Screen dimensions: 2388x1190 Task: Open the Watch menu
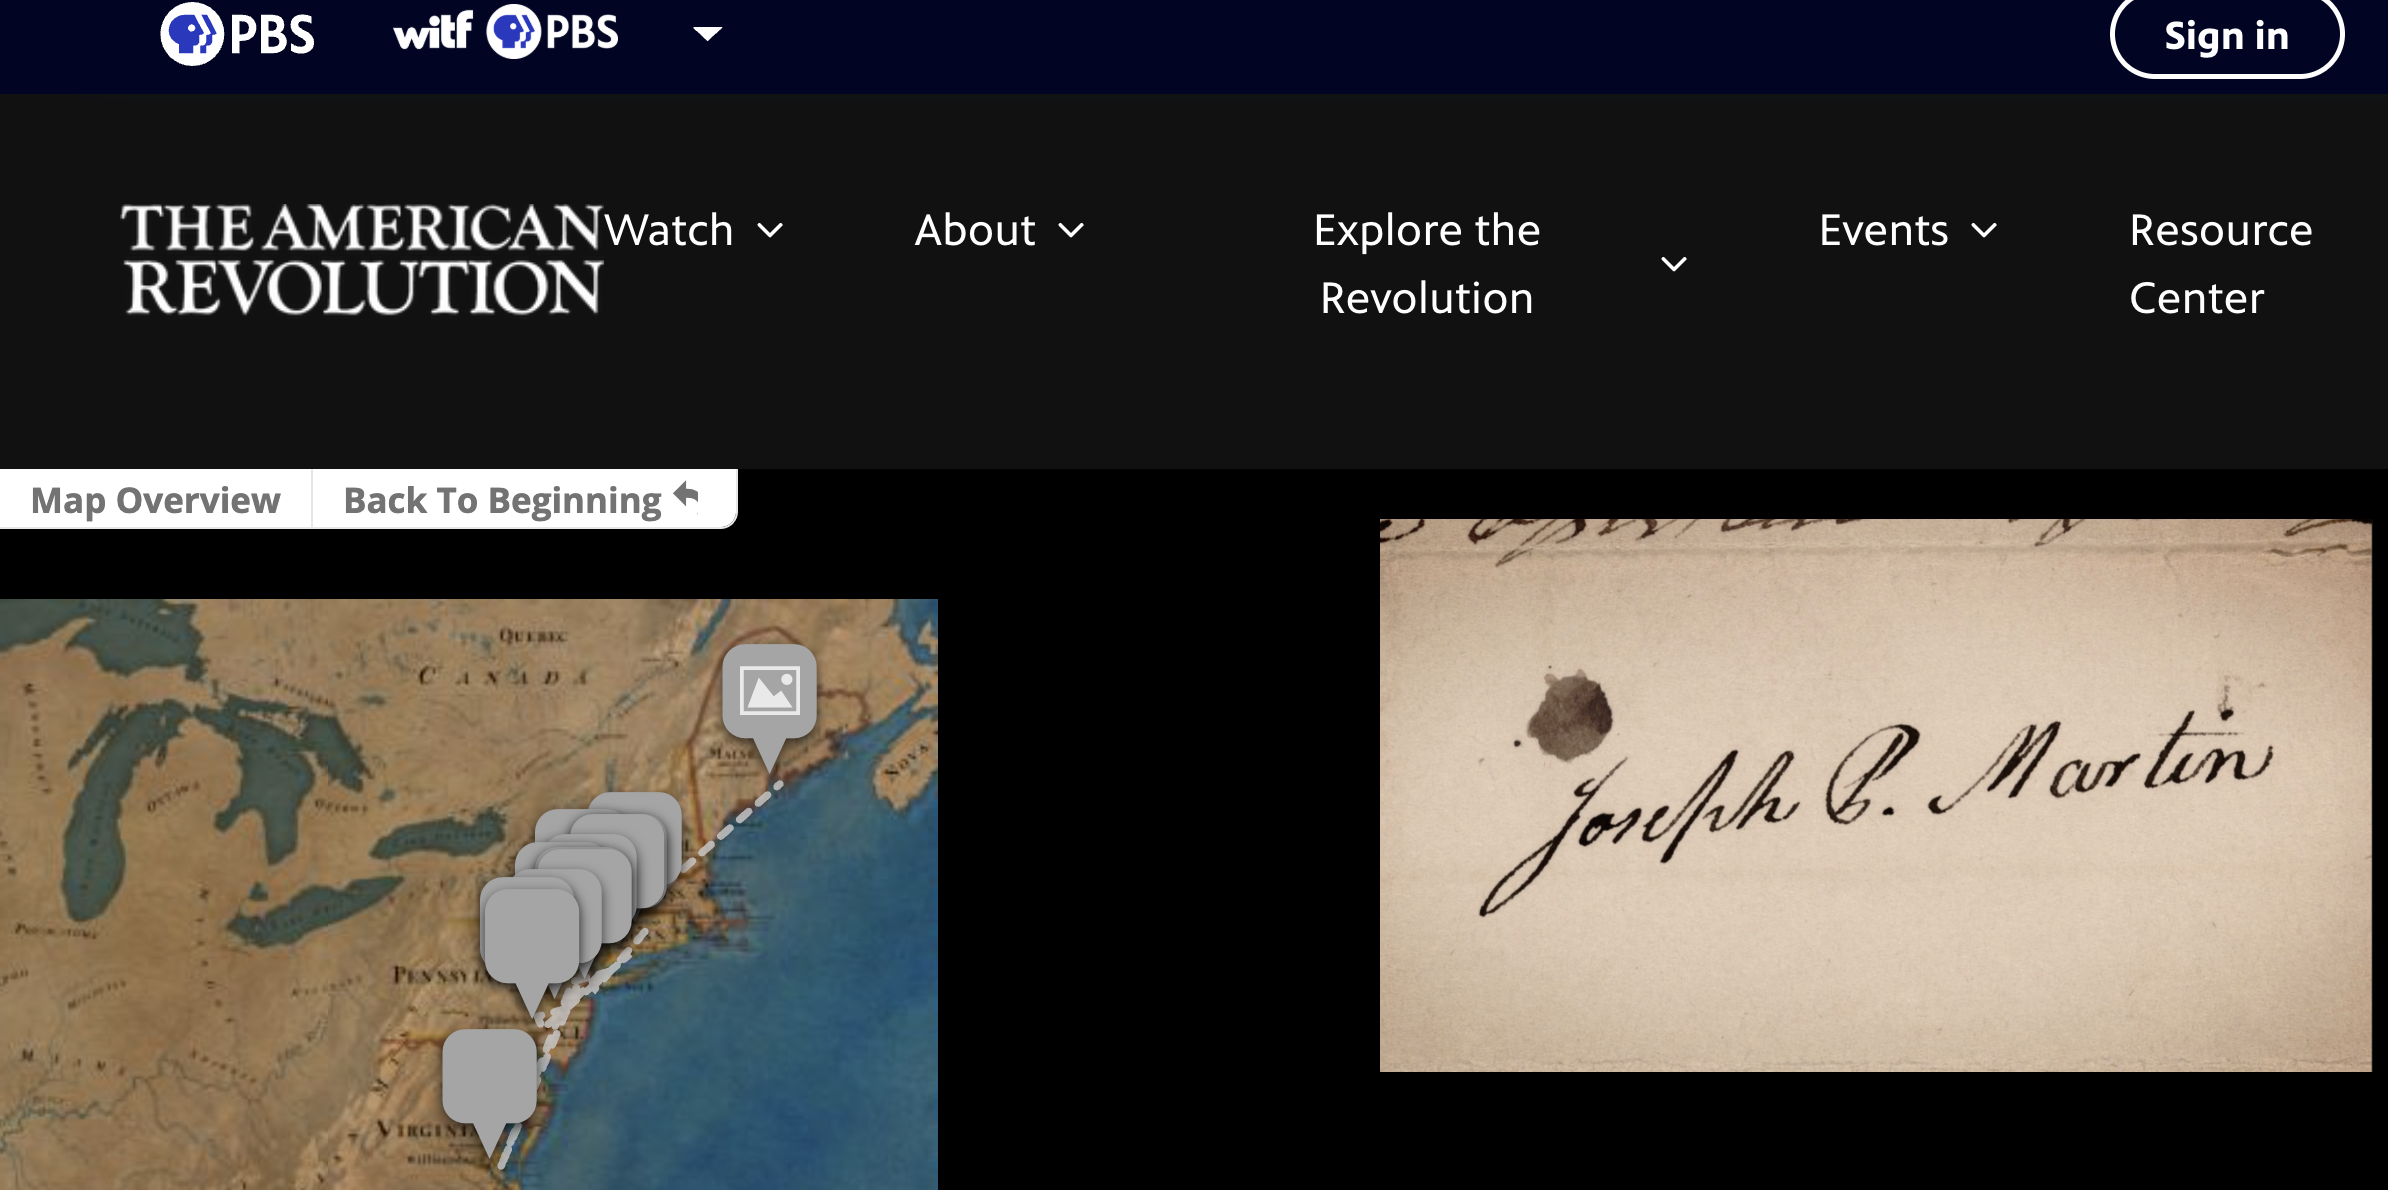pyautogui.click(x=670, y=230)
